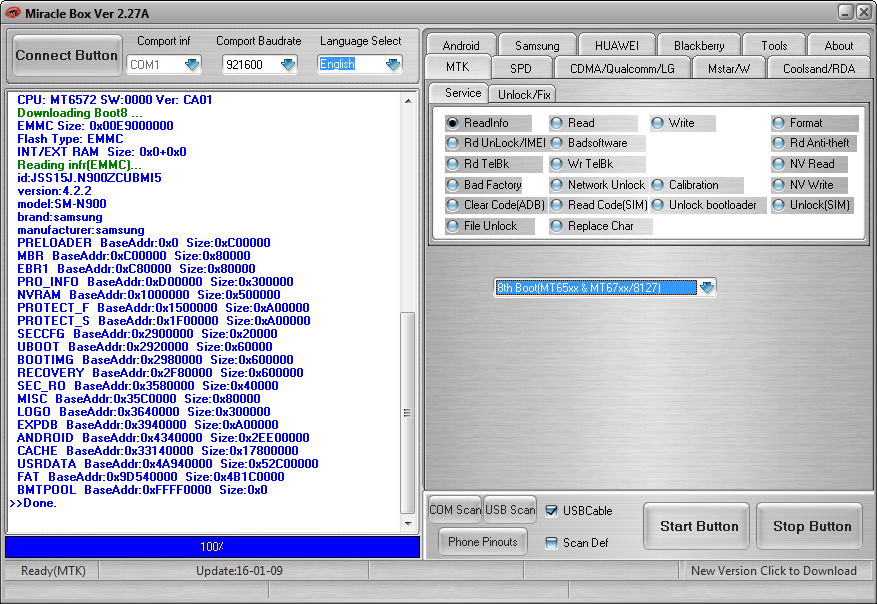Click the log scrollbar down arrow

(x=408, y=523)
